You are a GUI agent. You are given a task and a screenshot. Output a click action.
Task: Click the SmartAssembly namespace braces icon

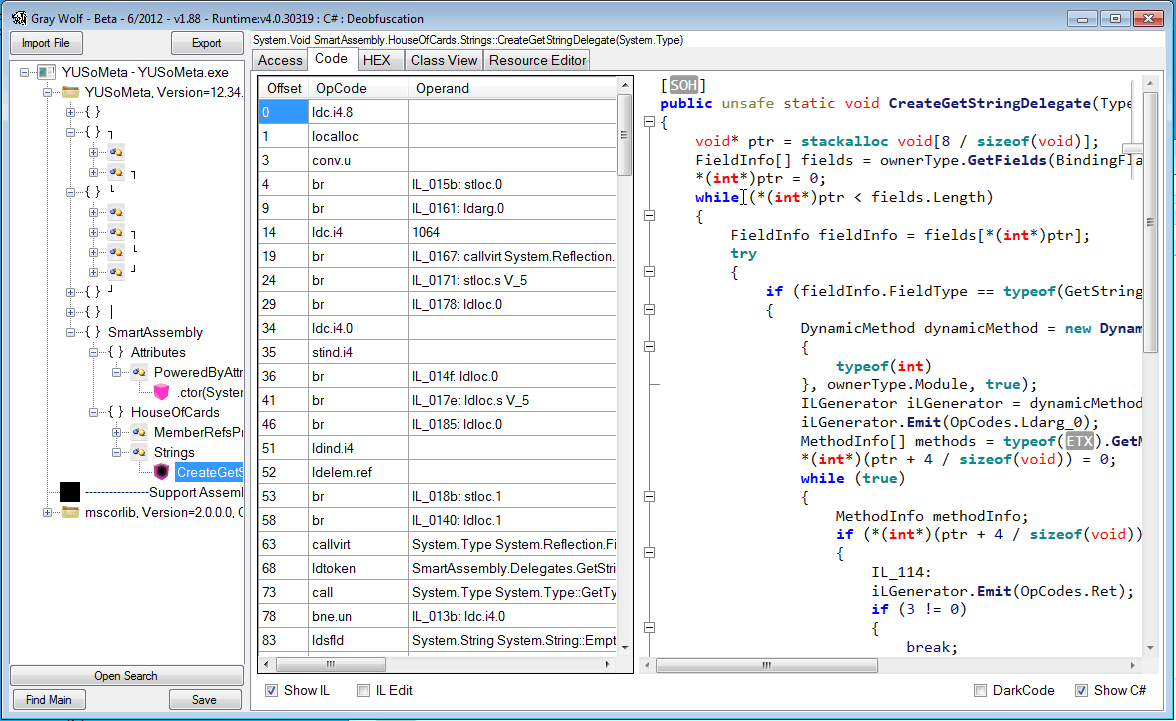pyautogui.click(x=93, y=332)
